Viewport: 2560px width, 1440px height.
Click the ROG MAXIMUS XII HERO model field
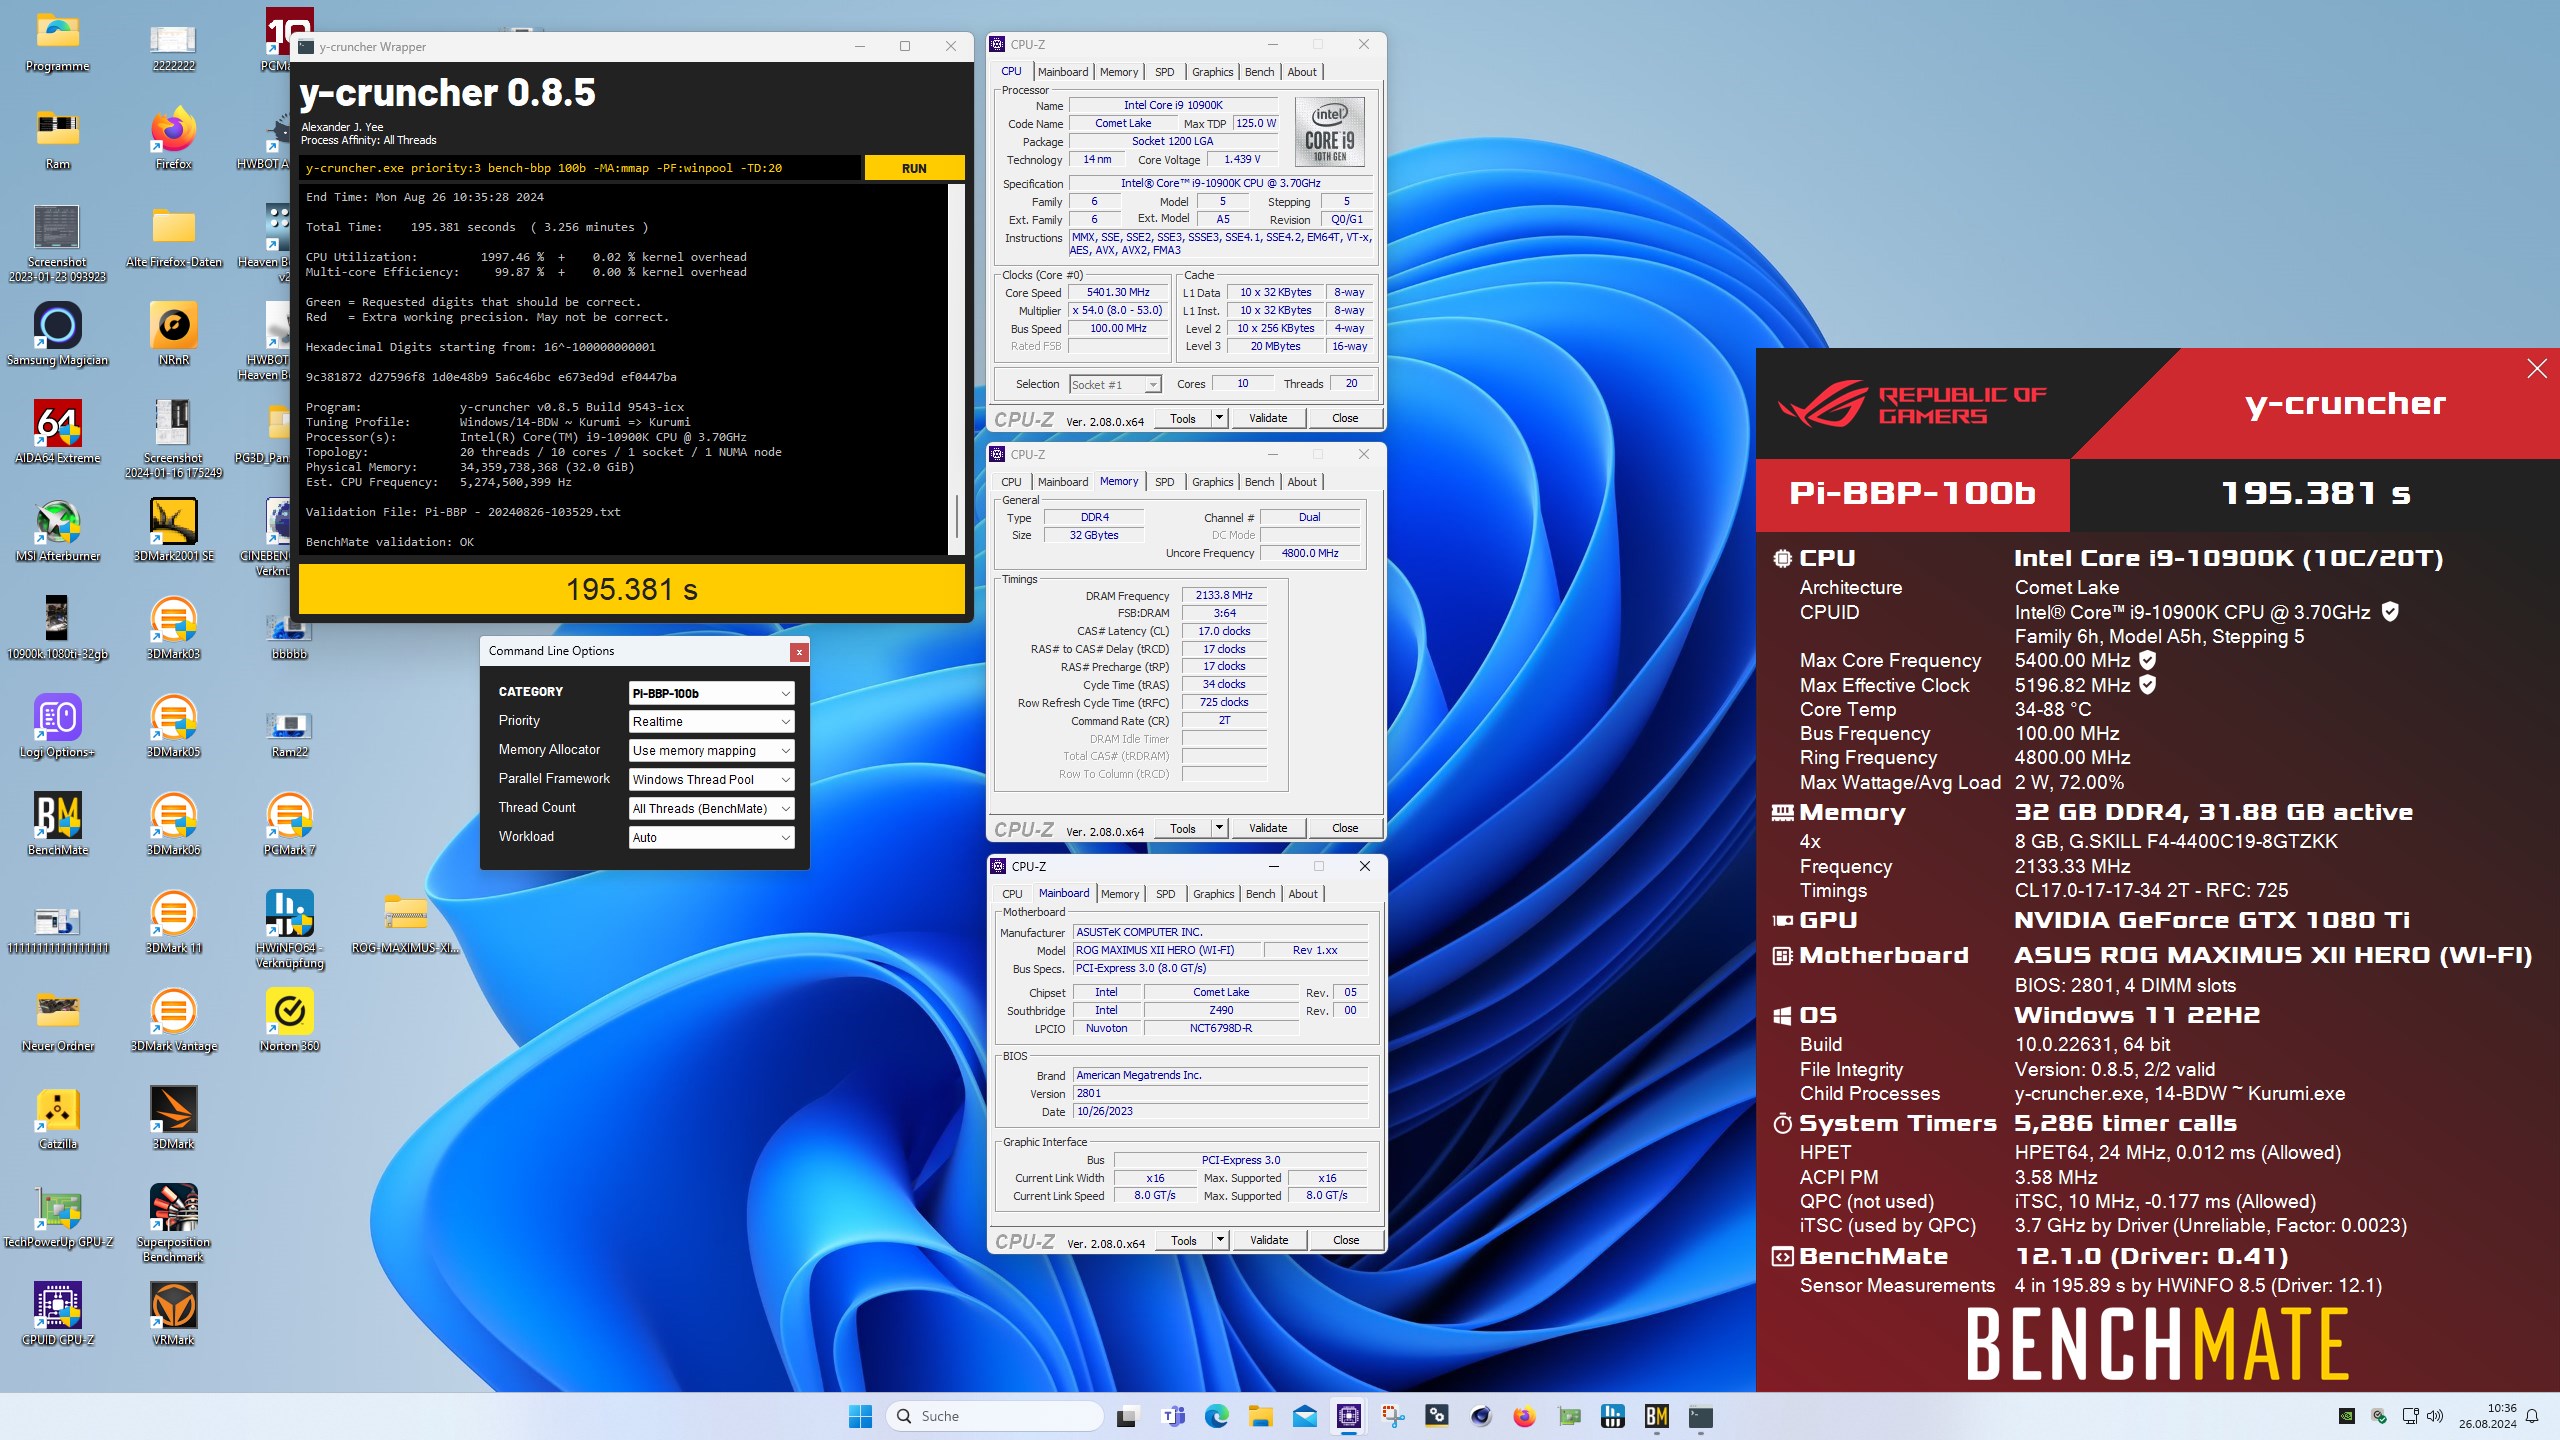point(1166,950)
